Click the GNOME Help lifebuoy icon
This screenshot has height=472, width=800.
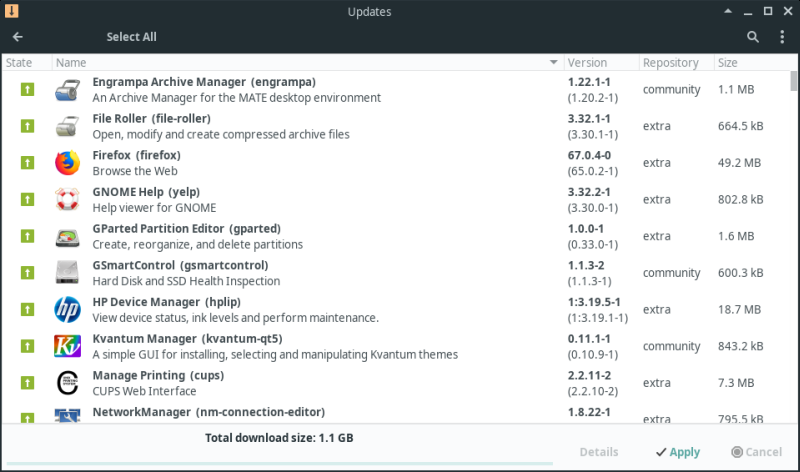[x=67, y=199]
